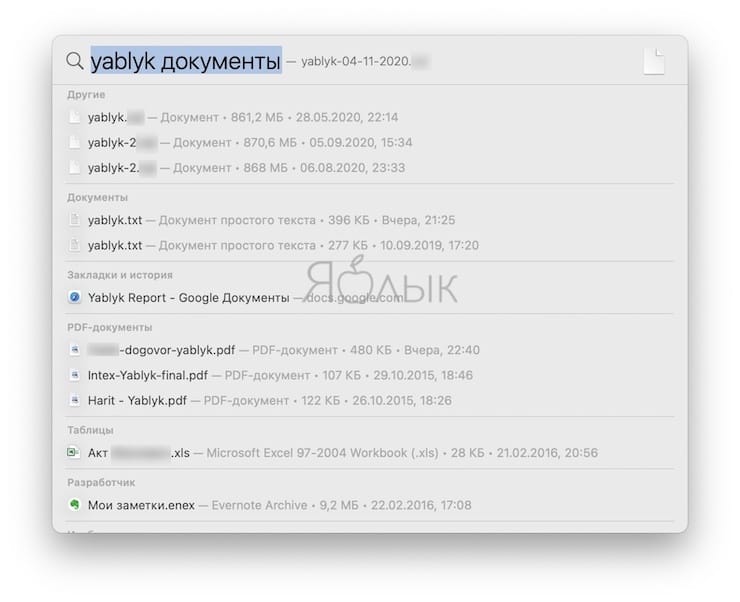The image size is (740, 602).
Task: Click the yablyk-04-11-2020 suggestion text
Action: click(x=356, y=61)
